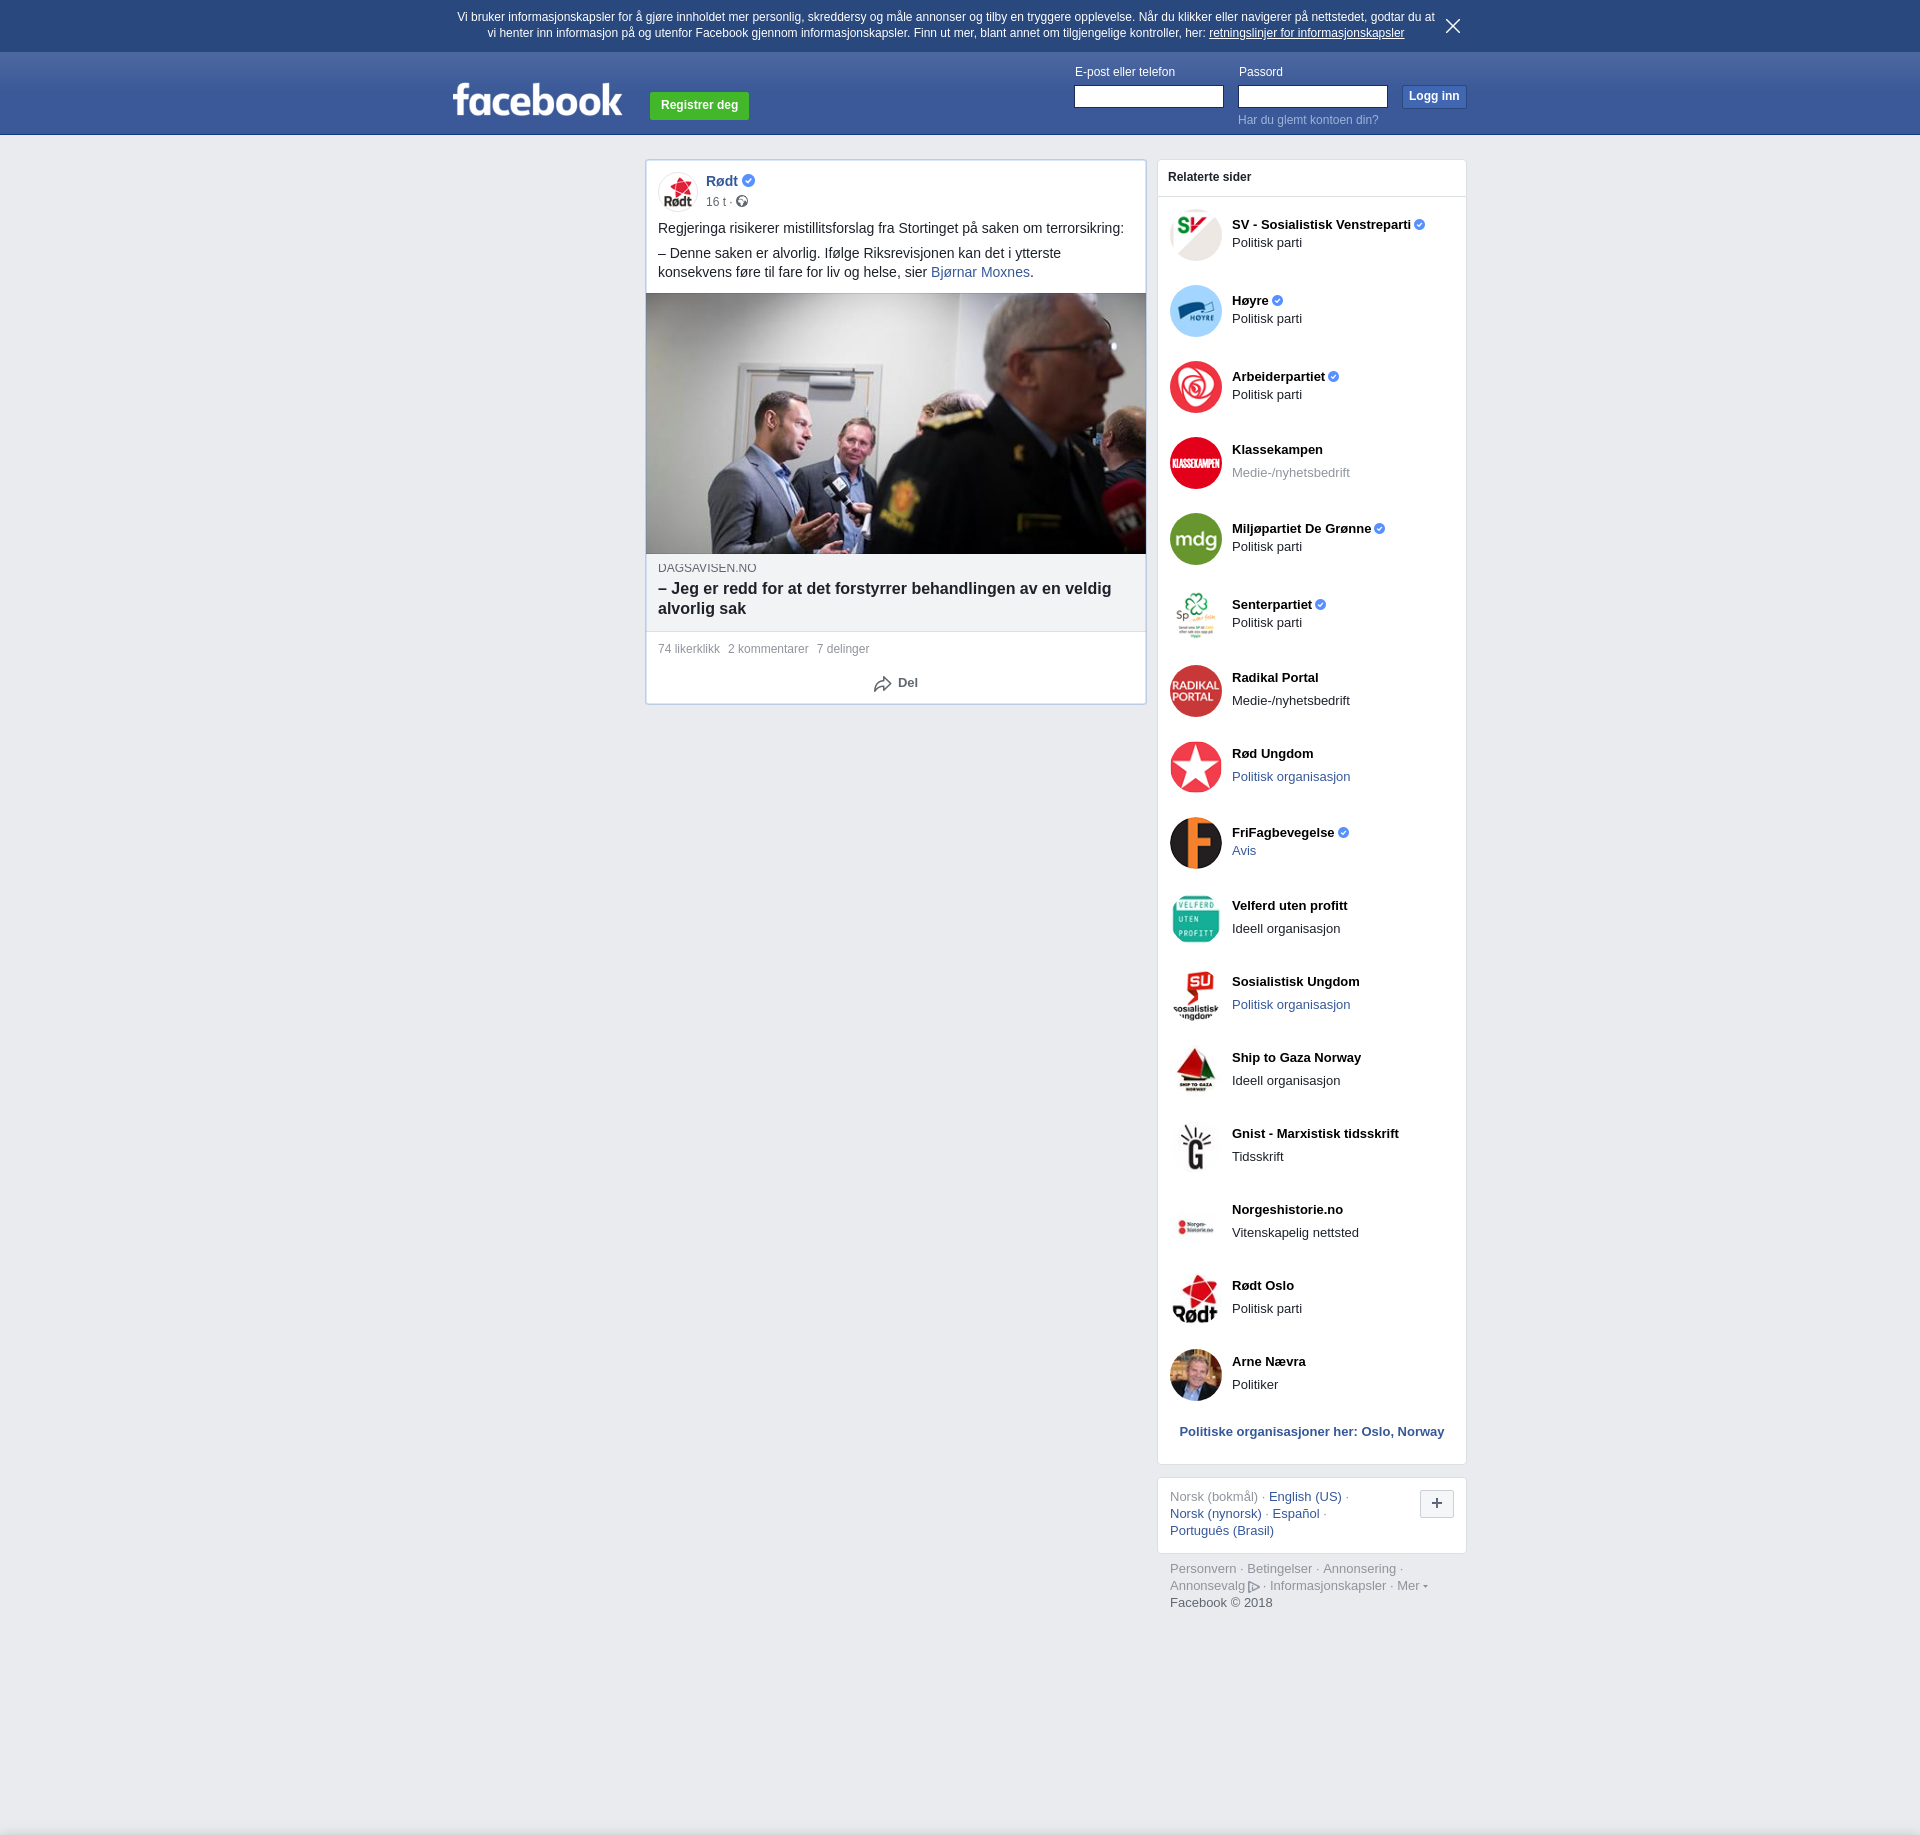Click the Norgeshistorie.no logo
The image size is (1920, 1835).
(x=1196, y=1223)
